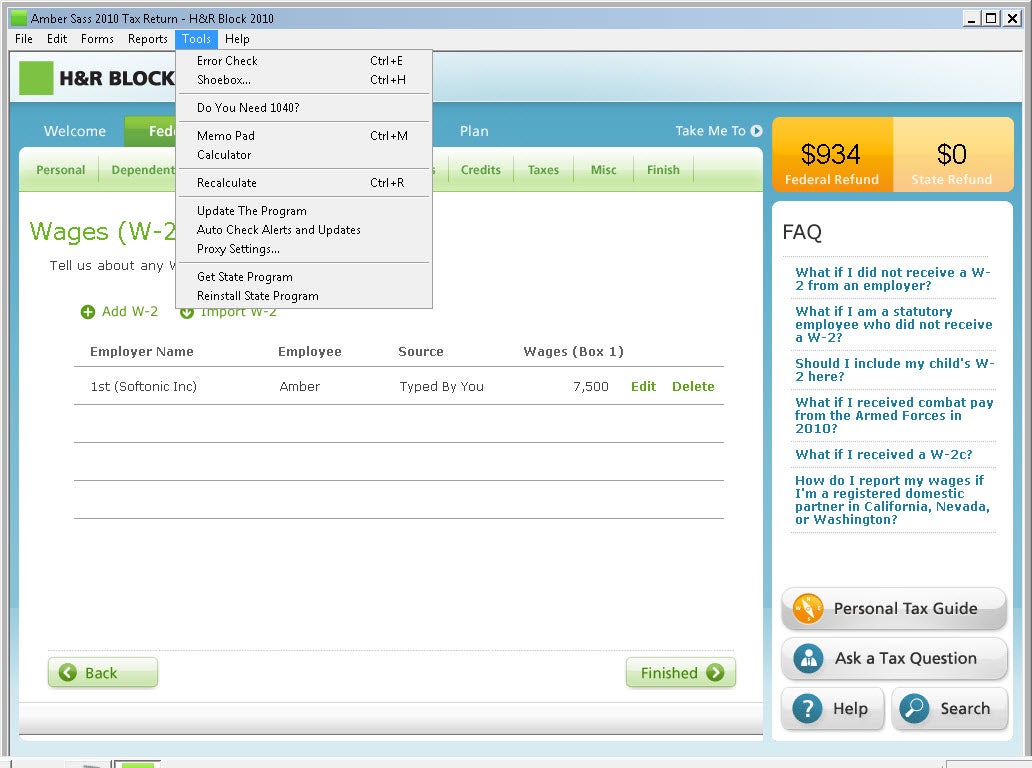1032x768 pixels.
Task: Click the Take Me To arrow icon
Action: [756, 131]
